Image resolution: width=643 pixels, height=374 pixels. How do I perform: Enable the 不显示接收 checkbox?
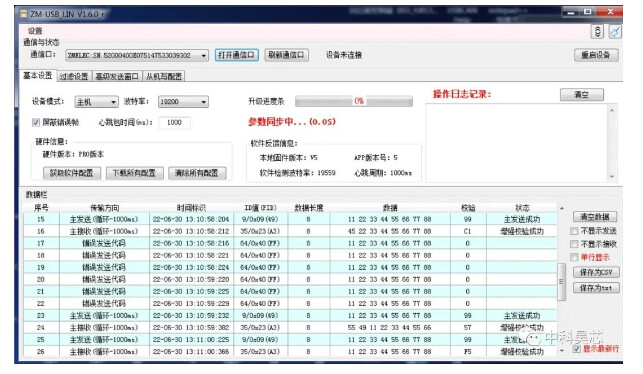point(574,244)
